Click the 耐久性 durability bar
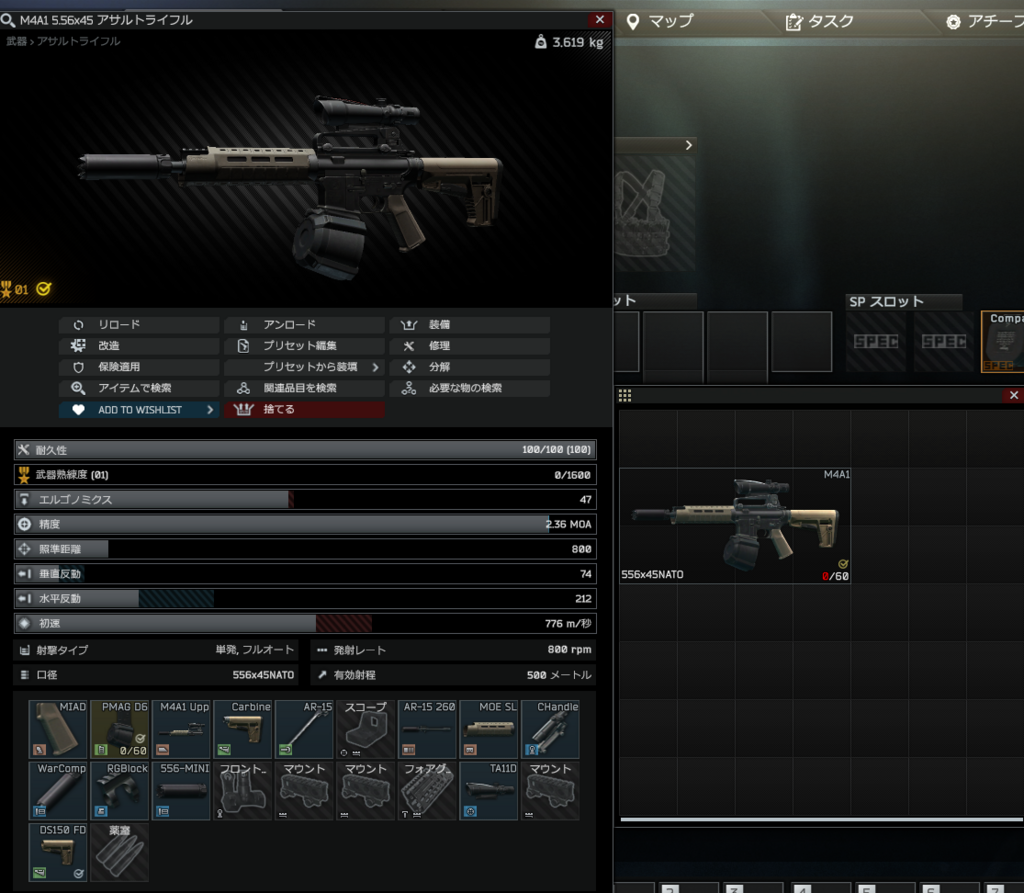This screenshot has width=1024, height=893. (x=305, y=450)
